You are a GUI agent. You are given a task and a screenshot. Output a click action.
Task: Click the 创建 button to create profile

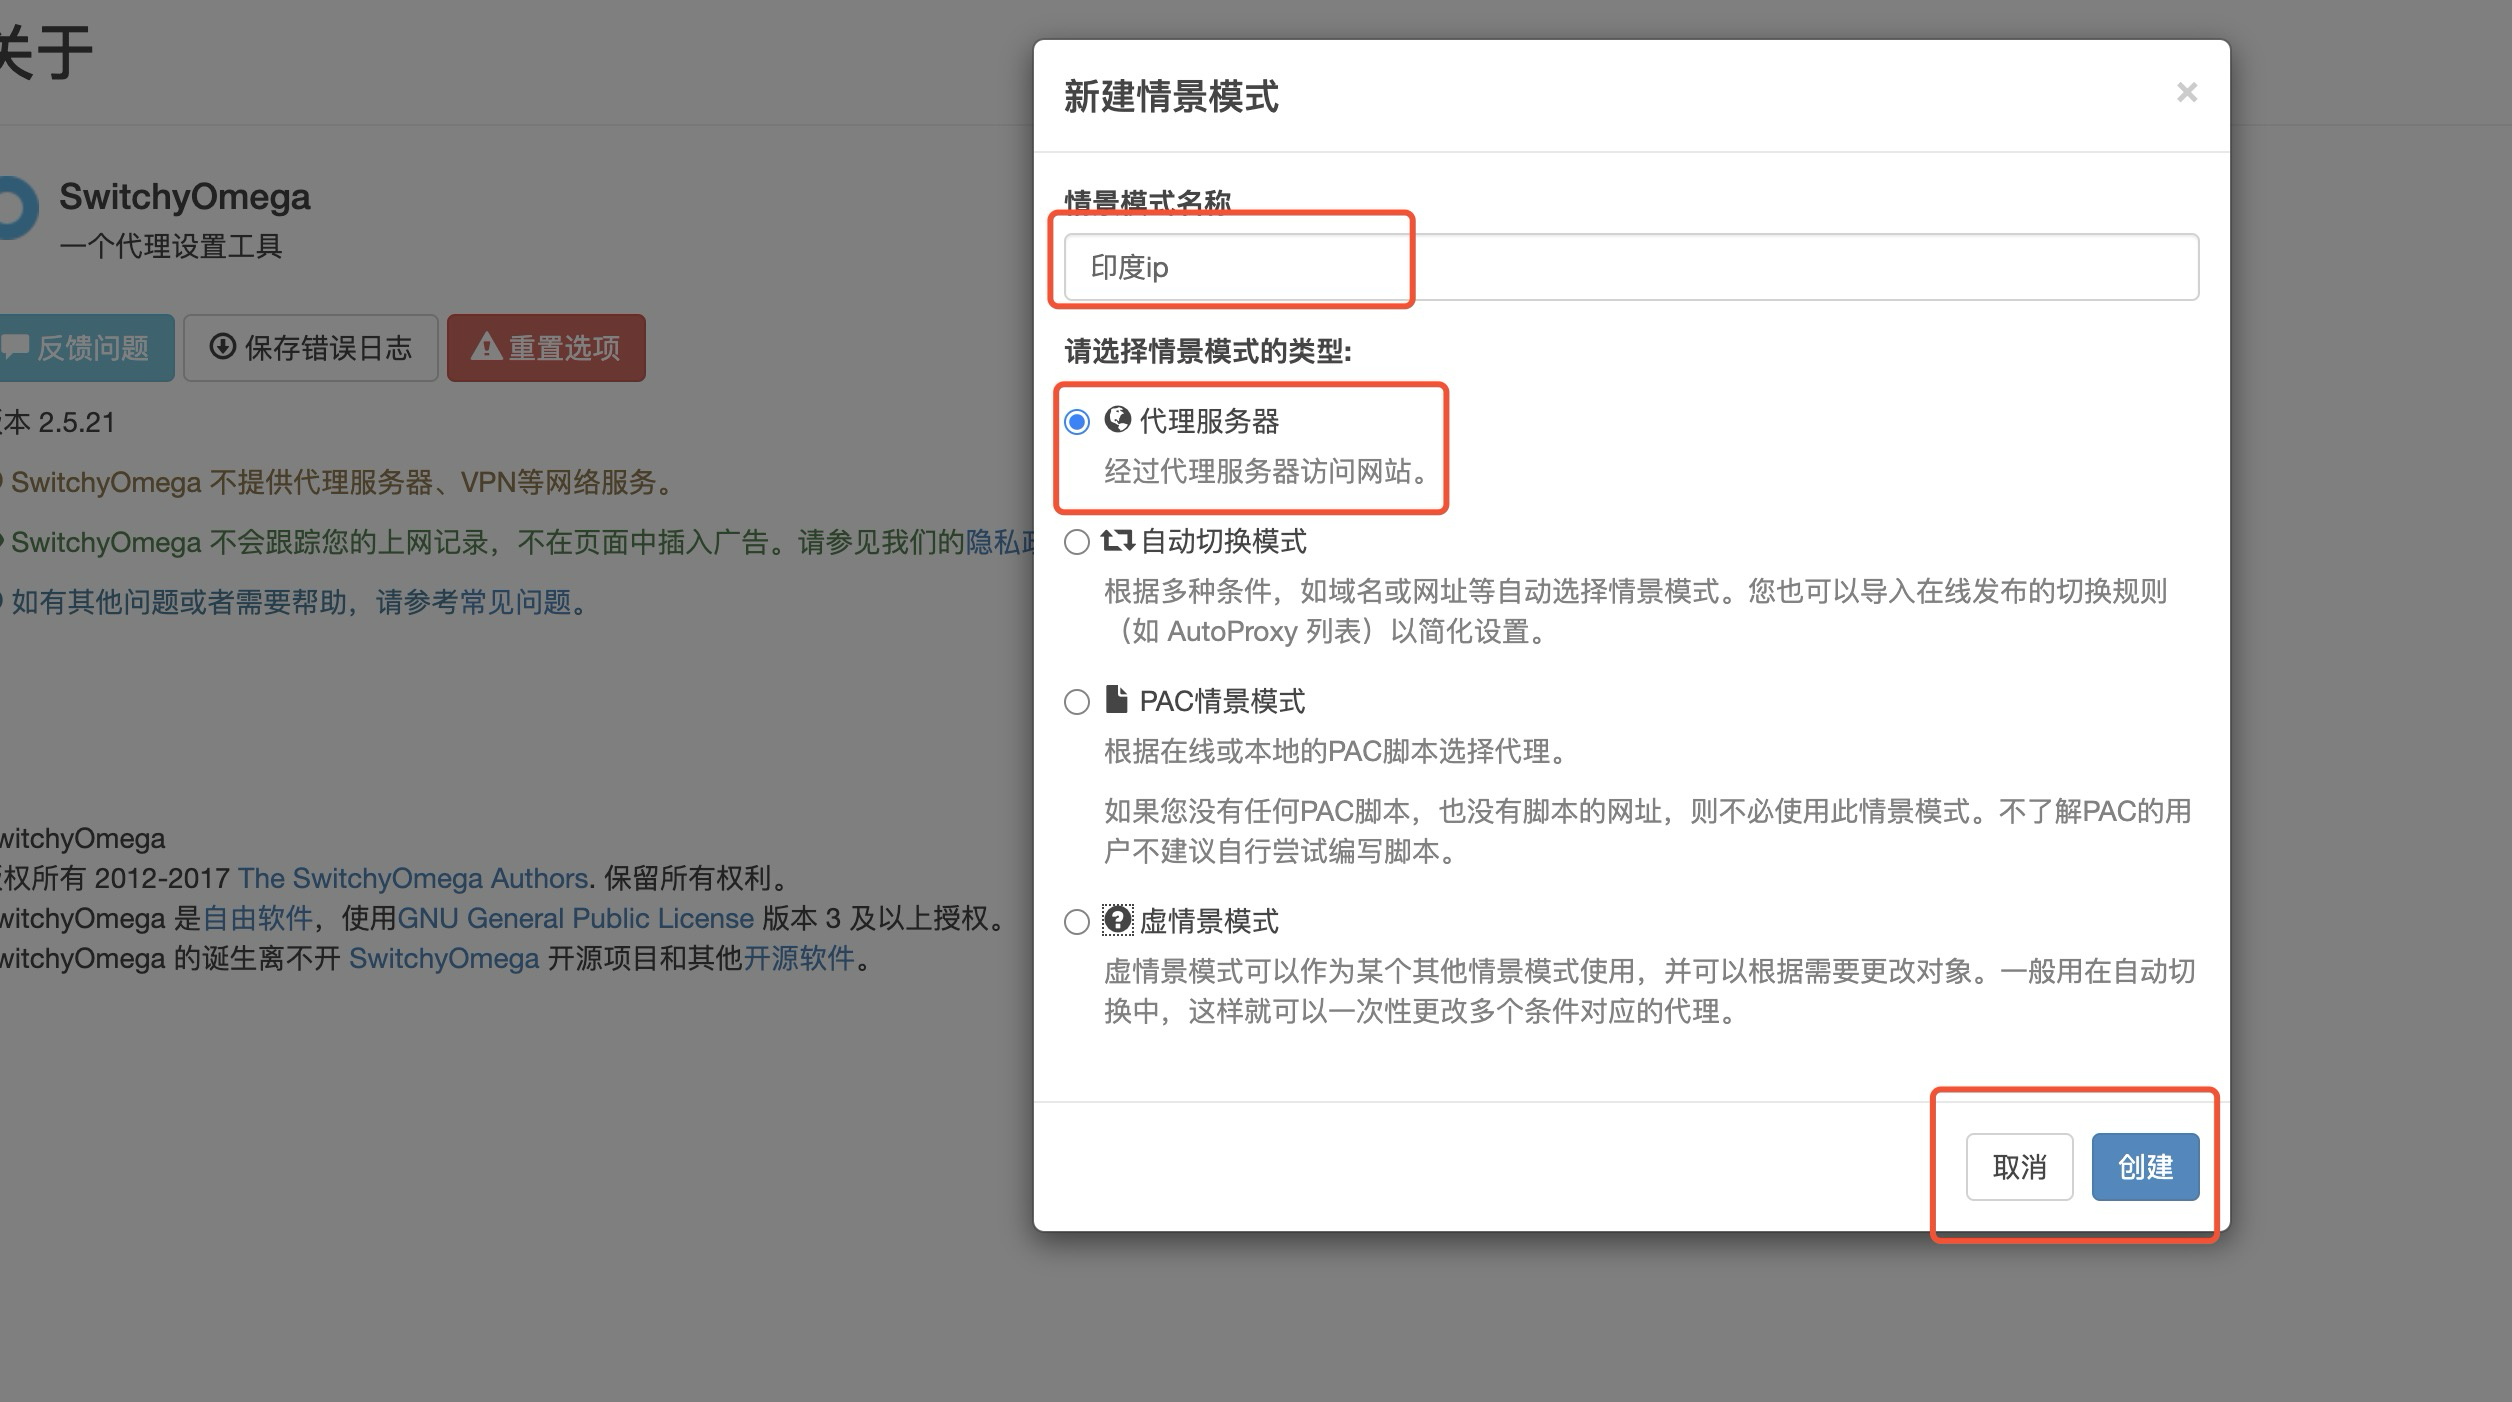point(2144,1167)
